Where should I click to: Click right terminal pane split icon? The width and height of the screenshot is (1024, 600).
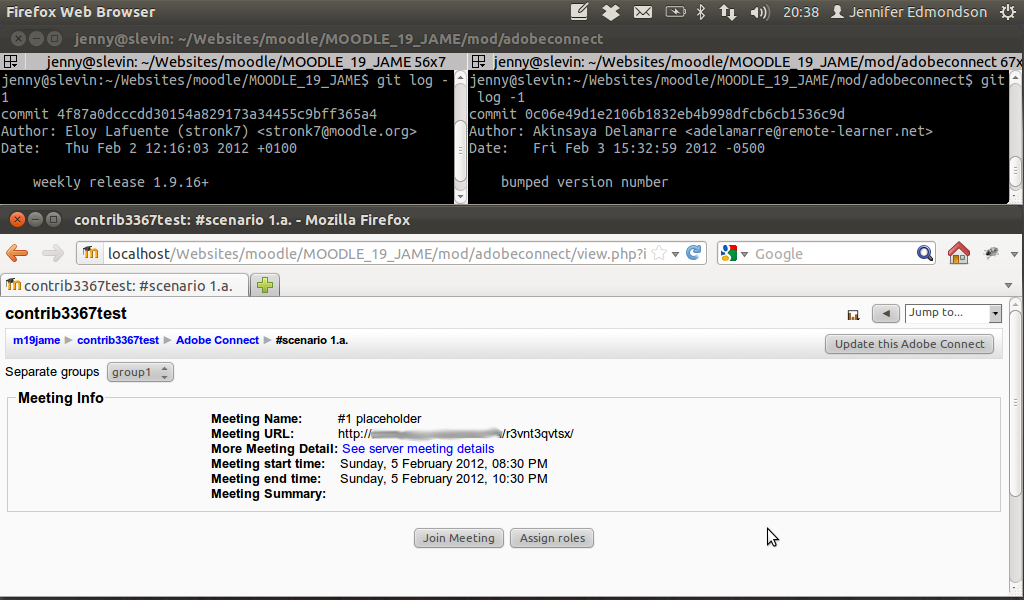pyautogui.click(x=478, y=61)
